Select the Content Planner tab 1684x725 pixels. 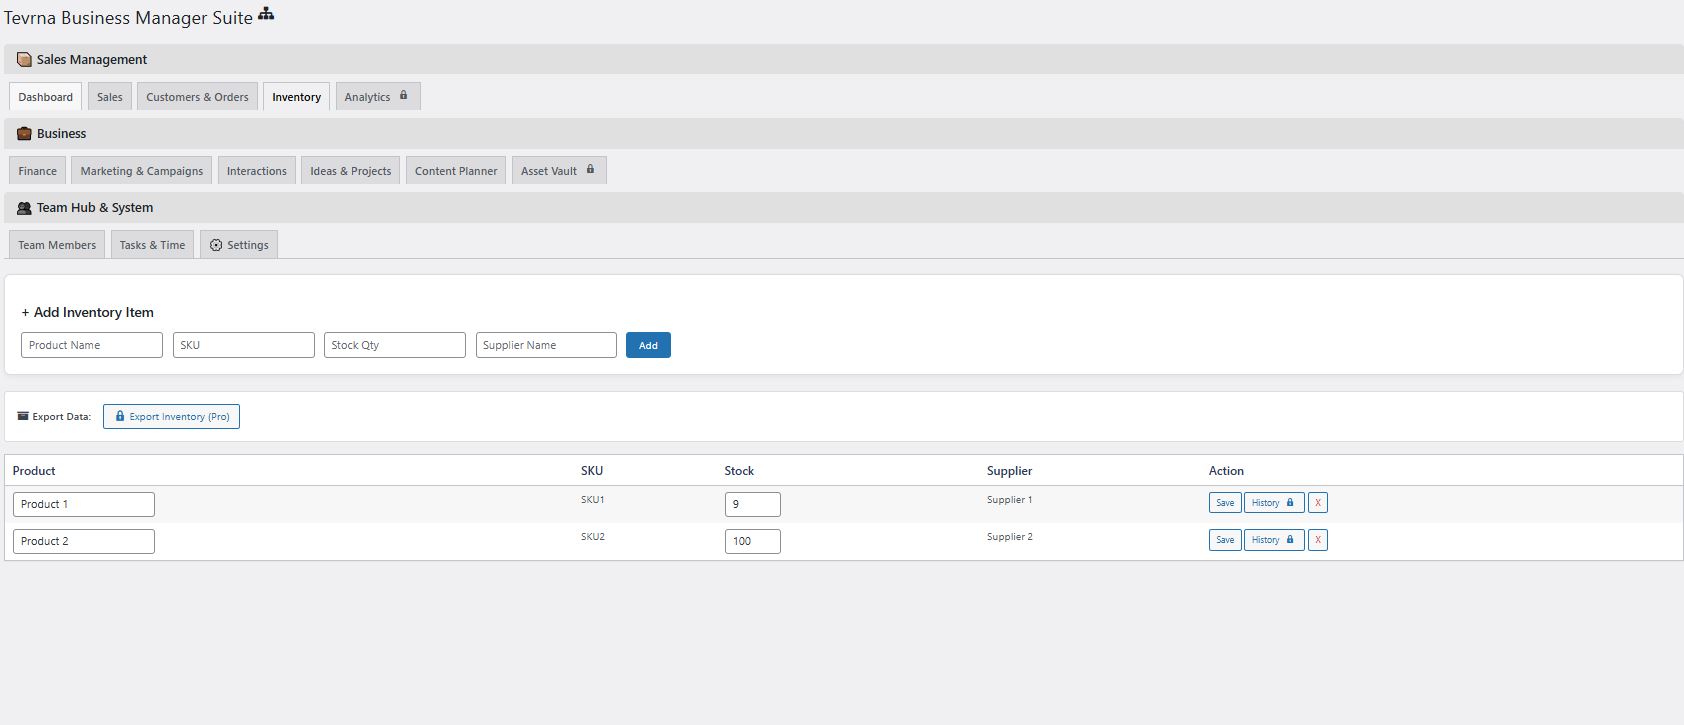[456, 171]
